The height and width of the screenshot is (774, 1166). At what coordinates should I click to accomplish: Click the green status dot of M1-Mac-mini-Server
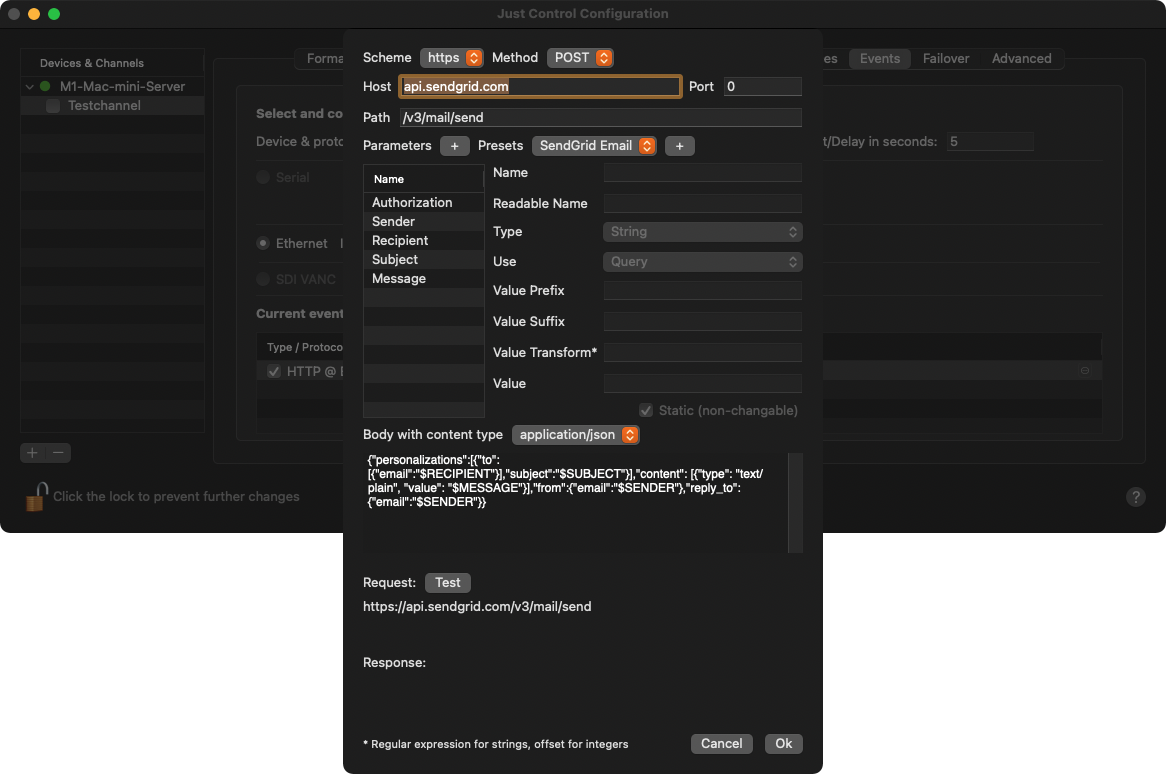45,86
